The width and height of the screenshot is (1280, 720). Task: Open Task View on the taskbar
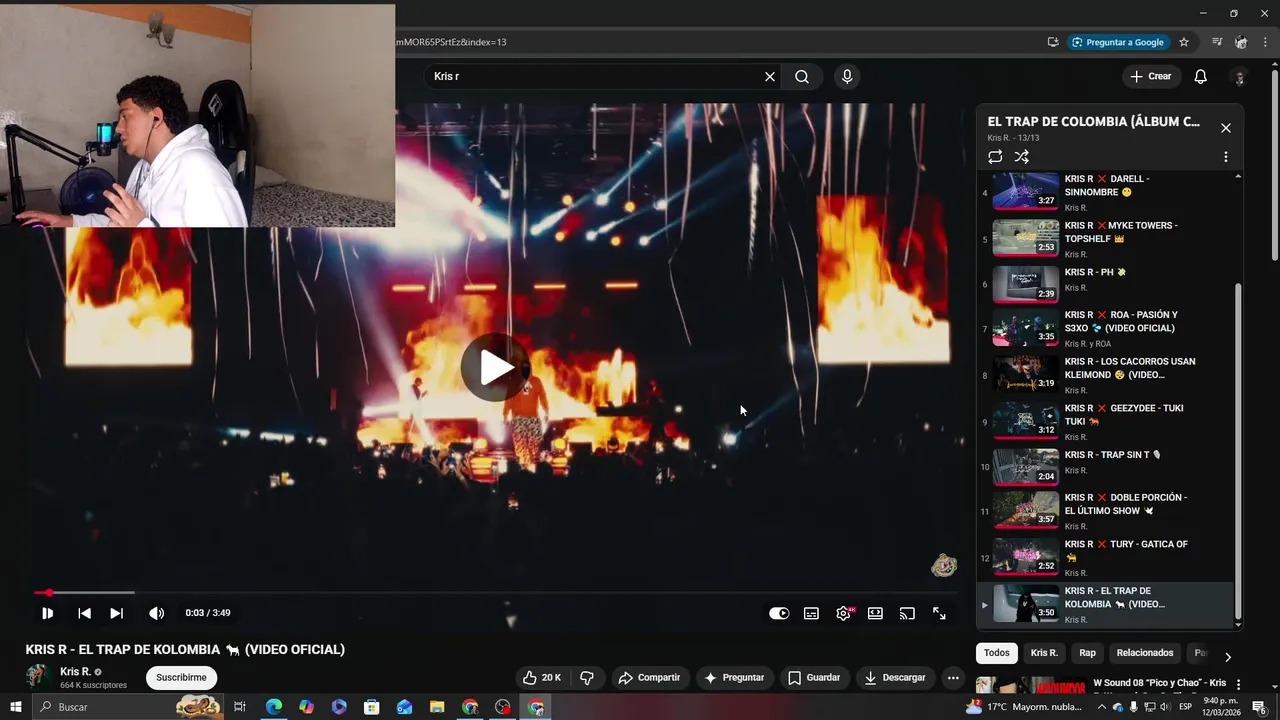[x=240, y=707]
